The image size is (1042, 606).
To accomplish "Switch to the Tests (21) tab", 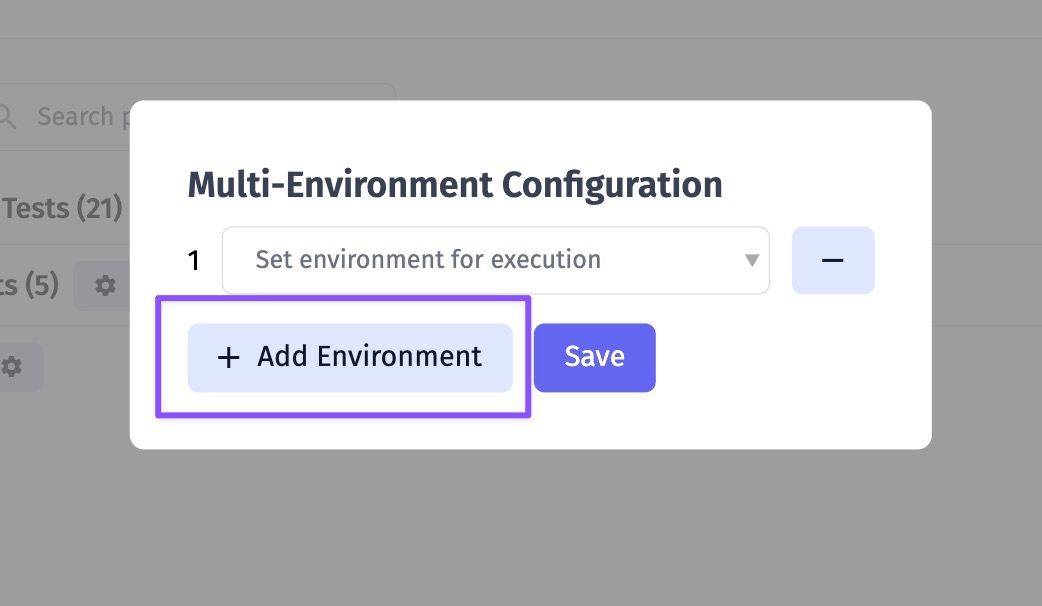I will click(62, 208).
